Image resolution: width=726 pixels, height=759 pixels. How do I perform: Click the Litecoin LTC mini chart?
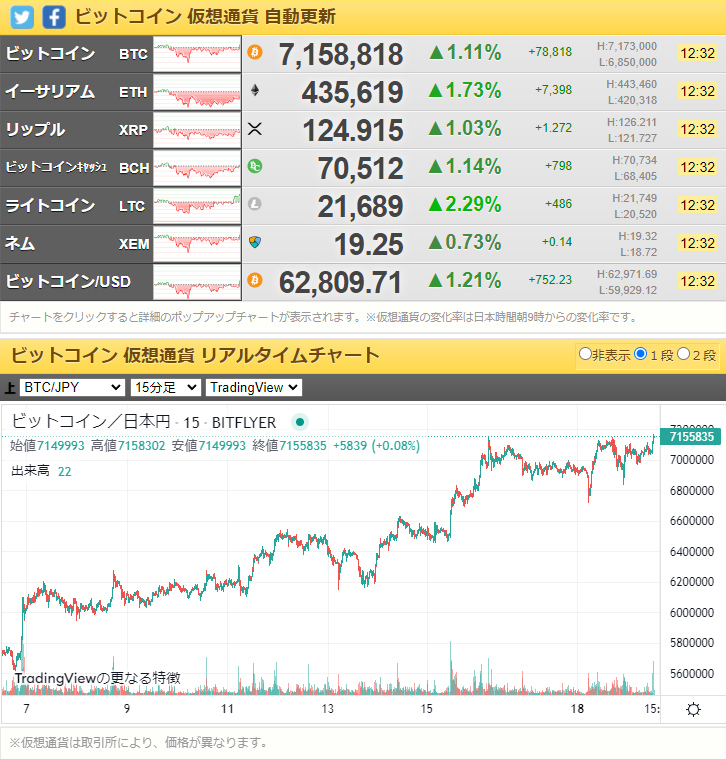coord(197,206)
